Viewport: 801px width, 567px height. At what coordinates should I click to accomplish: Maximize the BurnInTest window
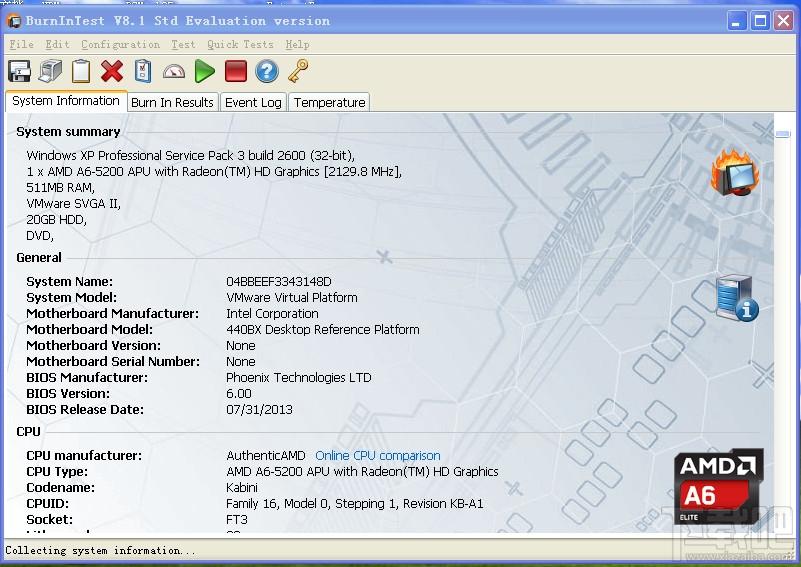click(760, 21)
